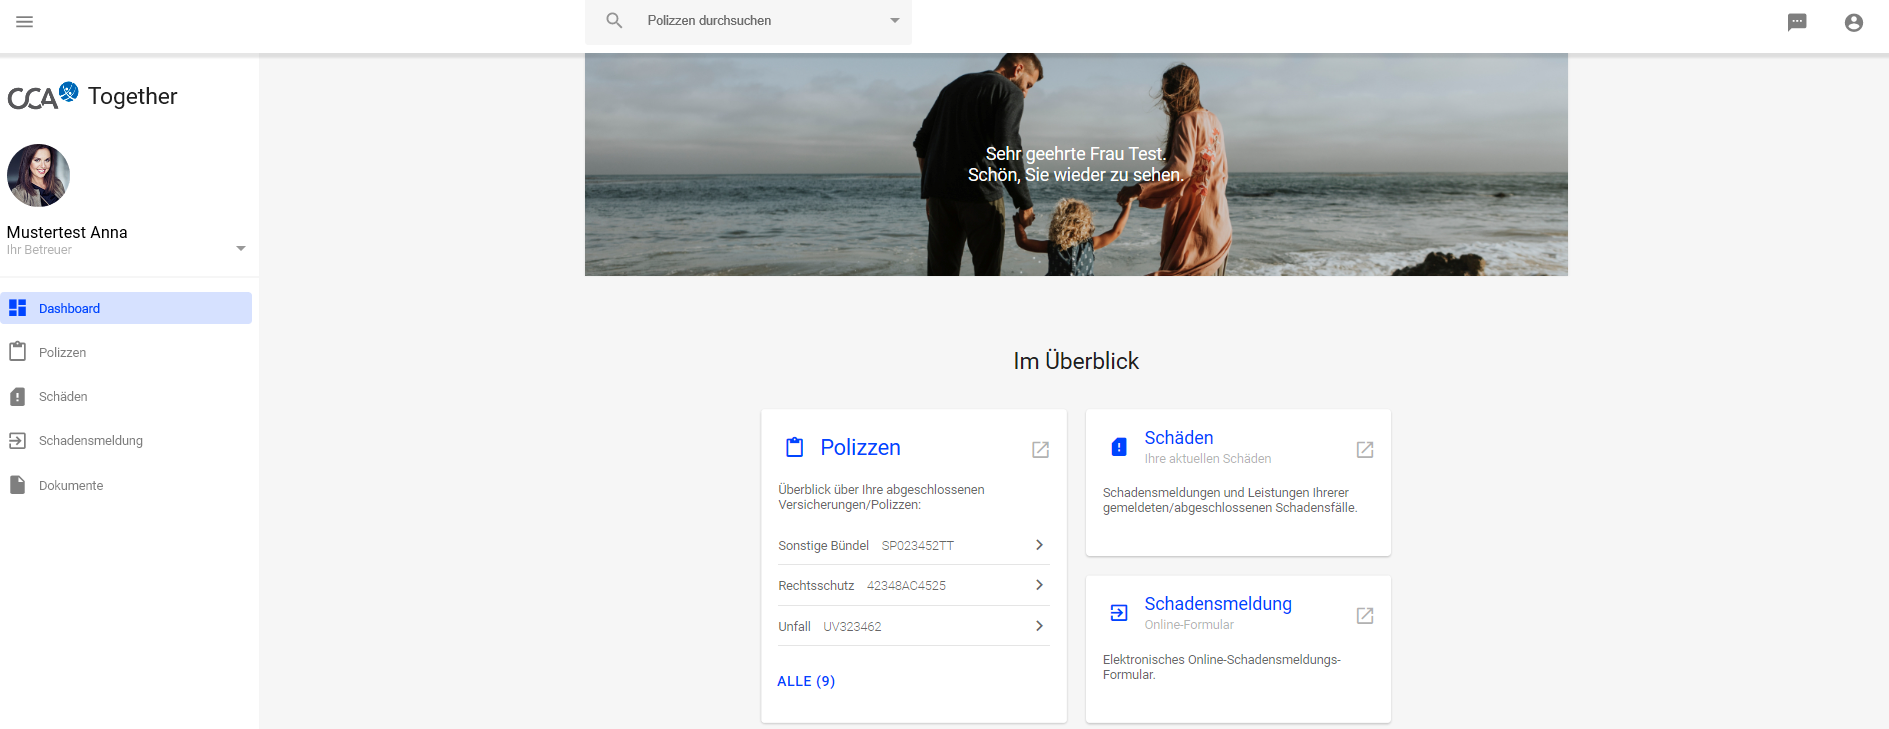1889x729 pixels.
Task: Open Schadensmeldung in the sidebar
Action: [x=126, y=440]
